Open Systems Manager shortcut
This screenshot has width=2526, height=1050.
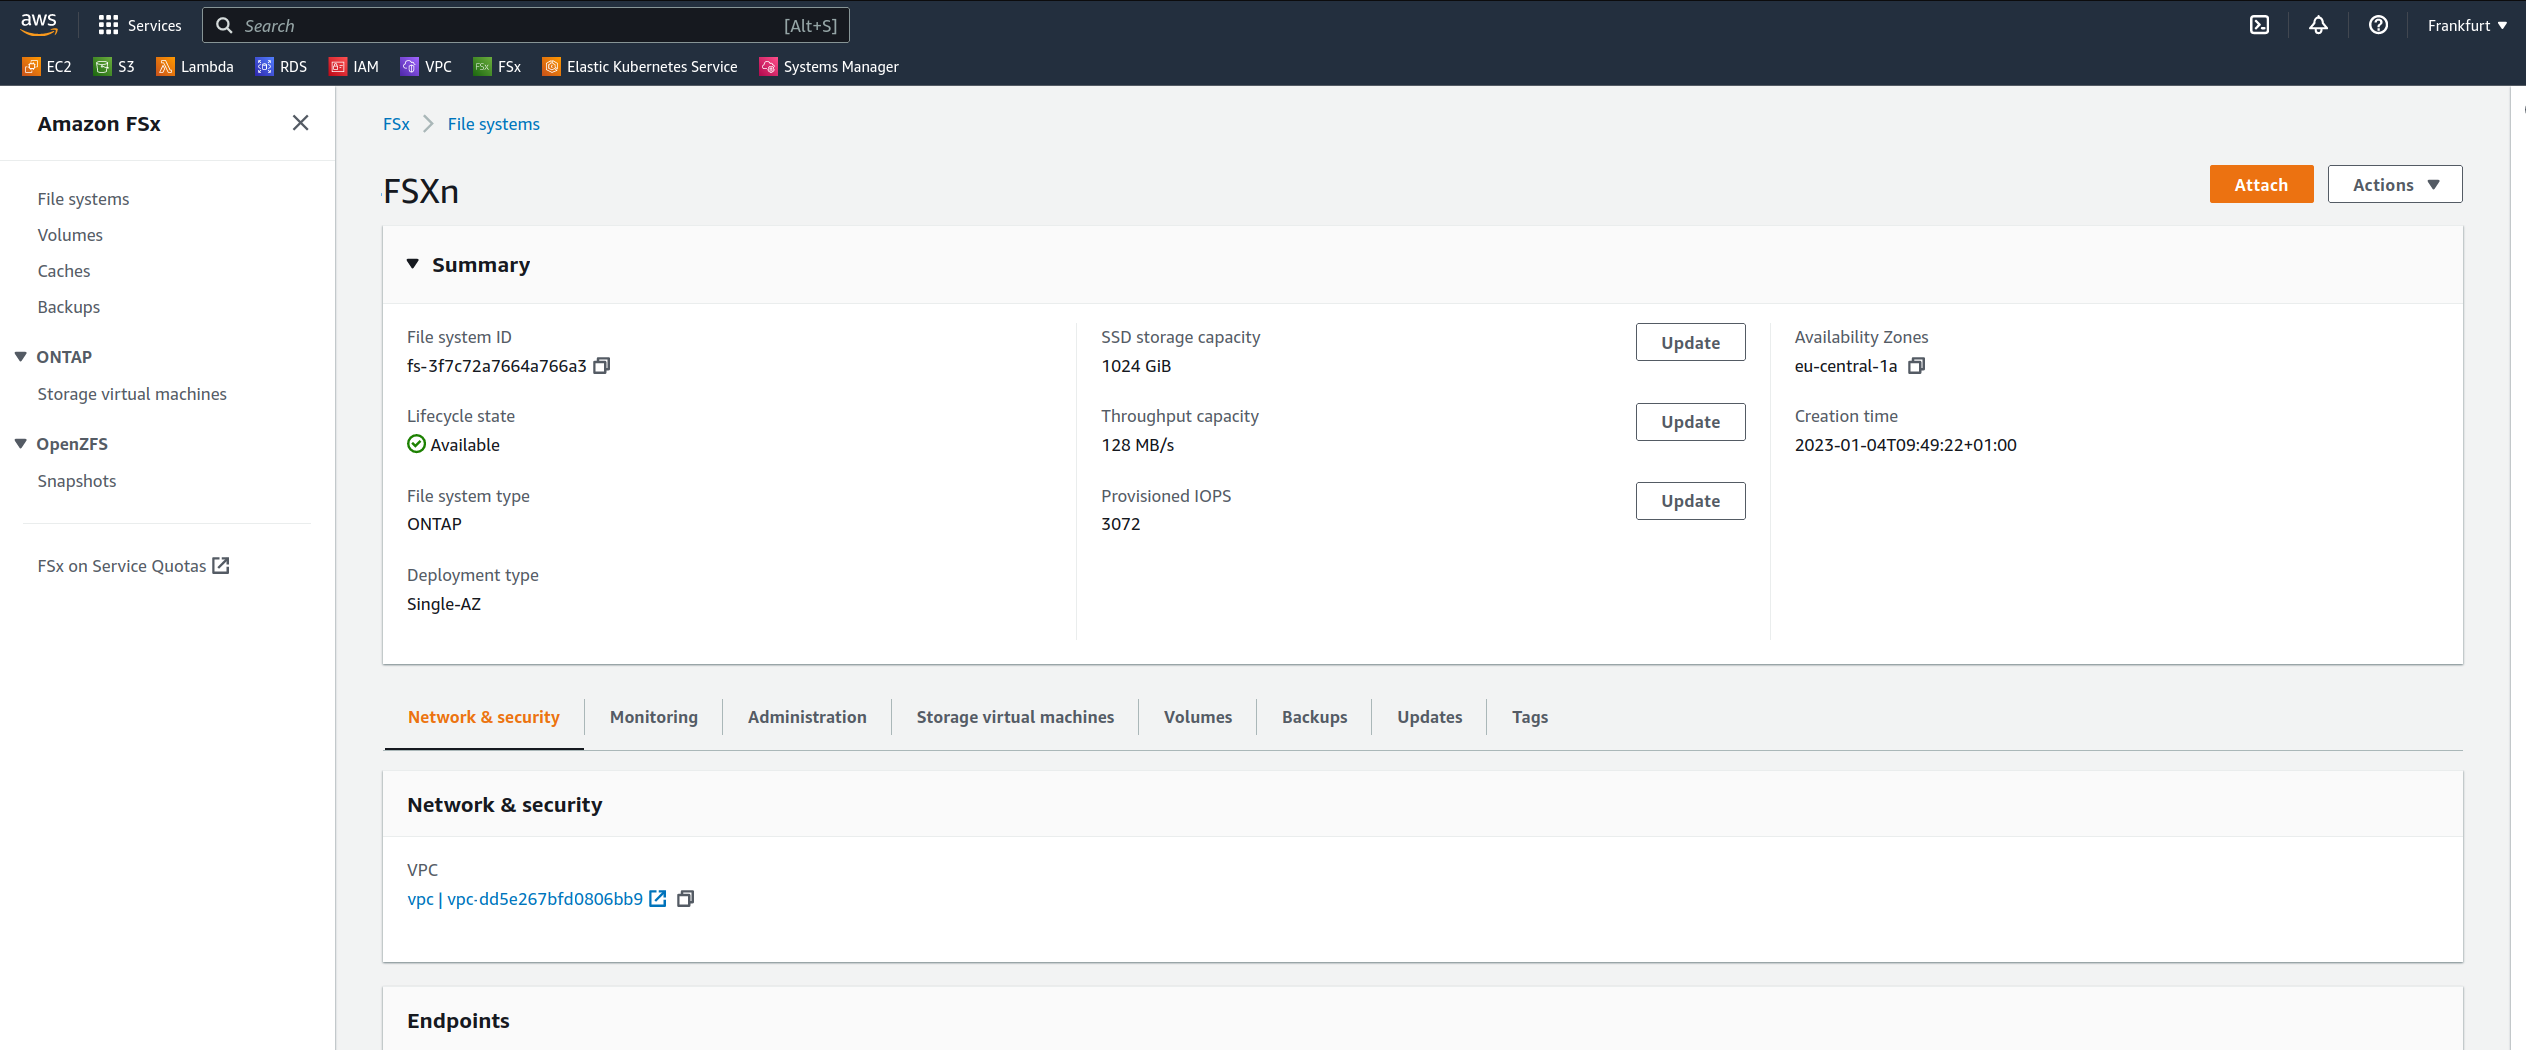coord(829,67)
